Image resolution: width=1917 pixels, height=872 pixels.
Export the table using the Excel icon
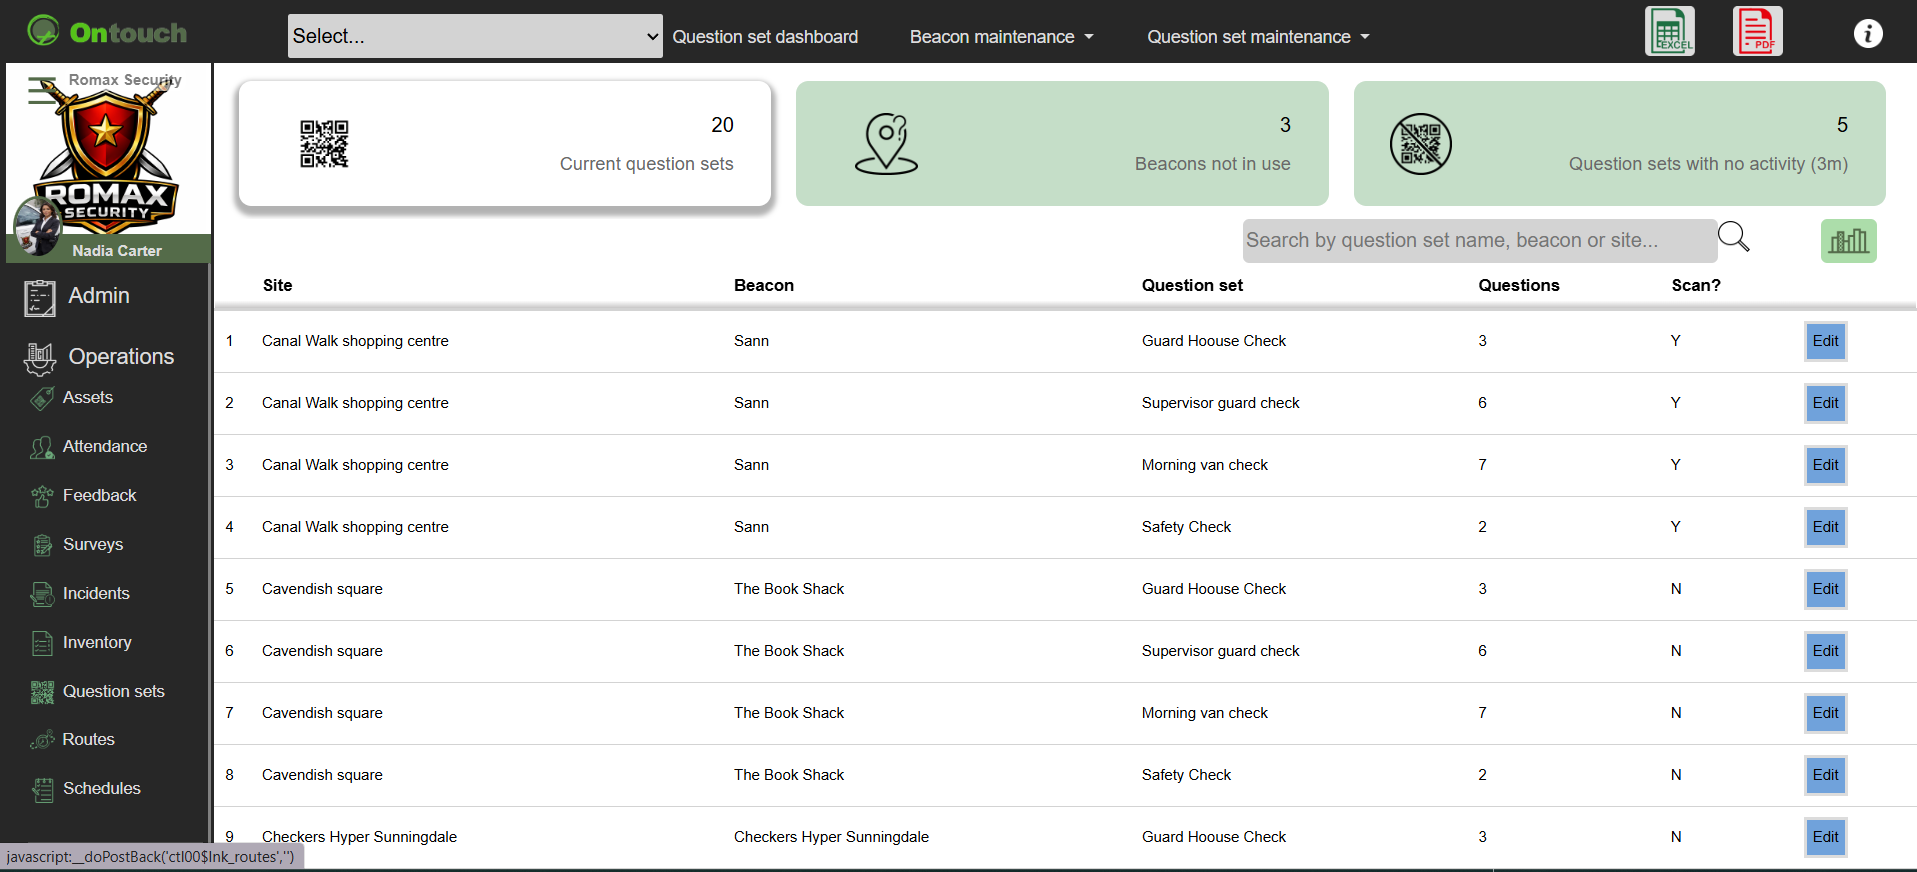tap(1669, 31)
